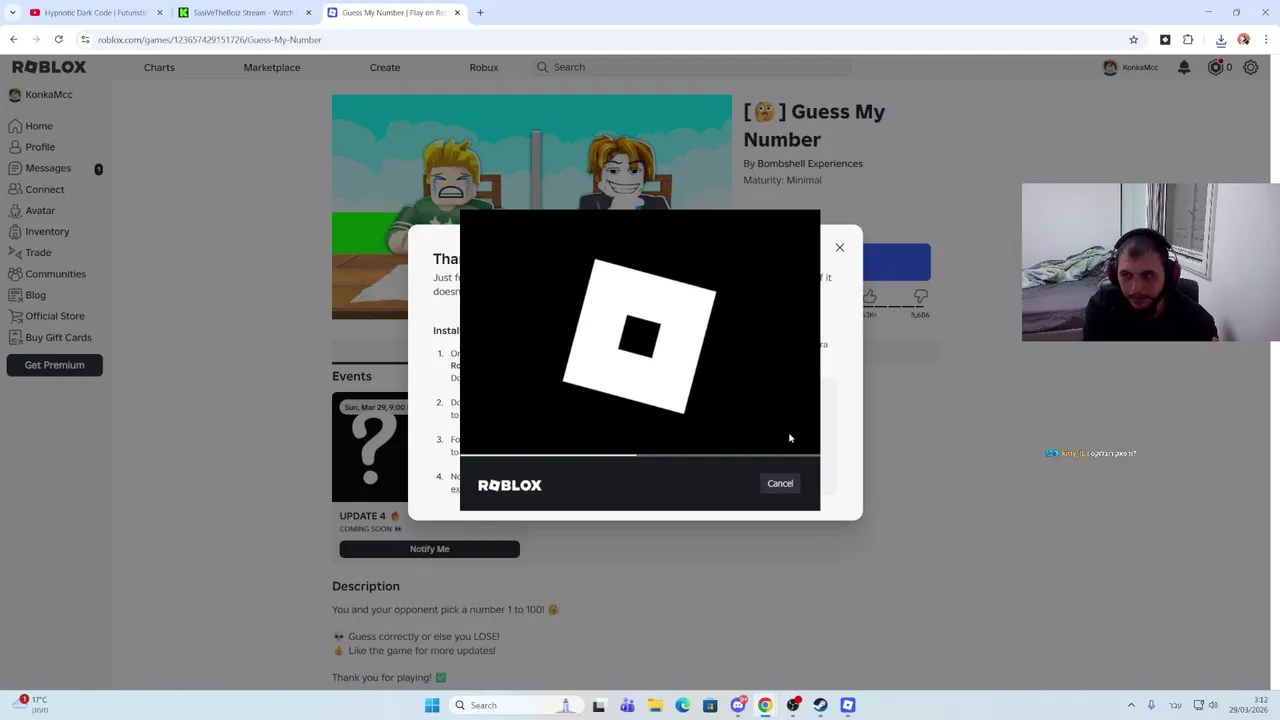Open the Create menu
Image resolution: width=1280 pixels, height=720 pixels.
point(385,67)
